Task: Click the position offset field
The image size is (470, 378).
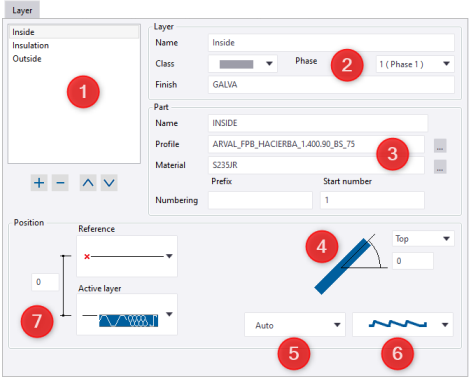Action: [45, 282]
